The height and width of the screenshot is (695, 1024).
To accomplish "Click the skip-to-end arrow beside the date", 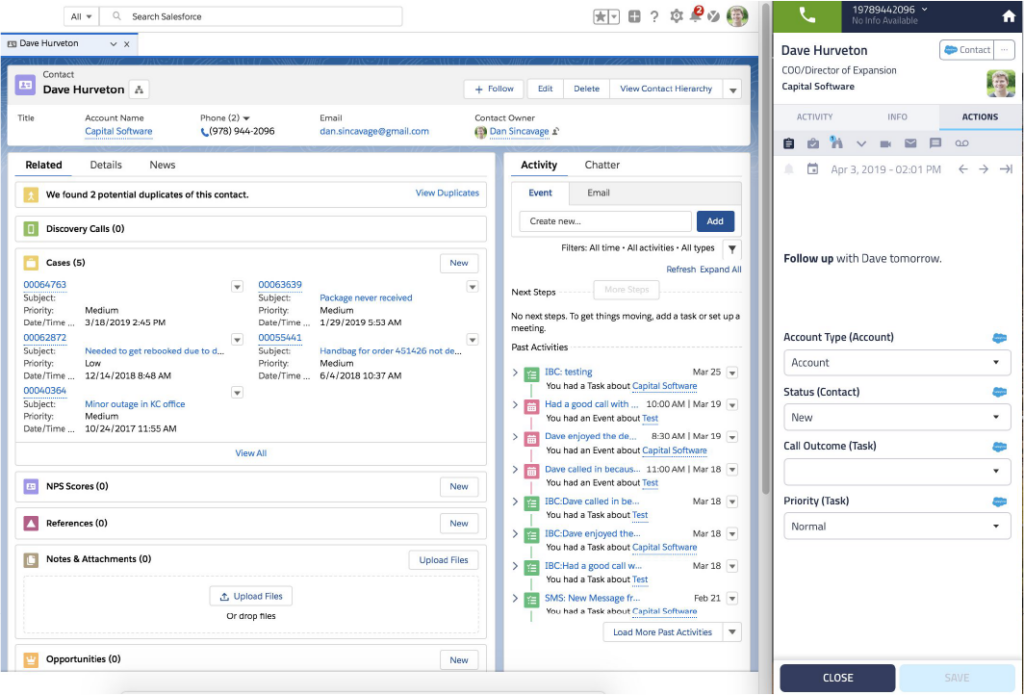I will point(1006,169).
